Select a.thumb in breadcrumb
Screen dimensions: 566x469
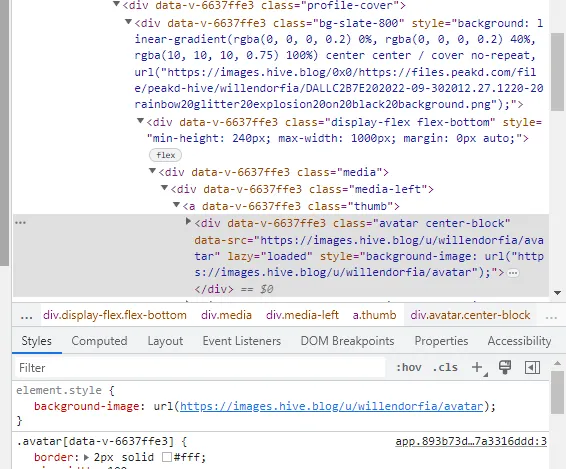click(x=374, y=315)
